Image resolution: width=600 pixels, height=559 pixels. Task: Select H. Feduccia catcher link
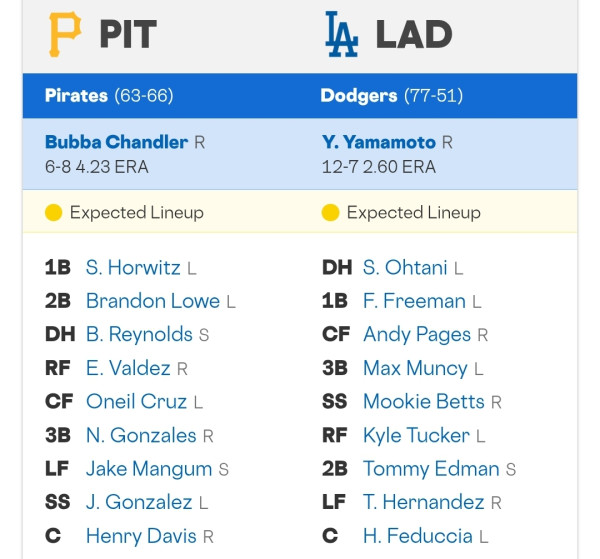tap(417, 536)
